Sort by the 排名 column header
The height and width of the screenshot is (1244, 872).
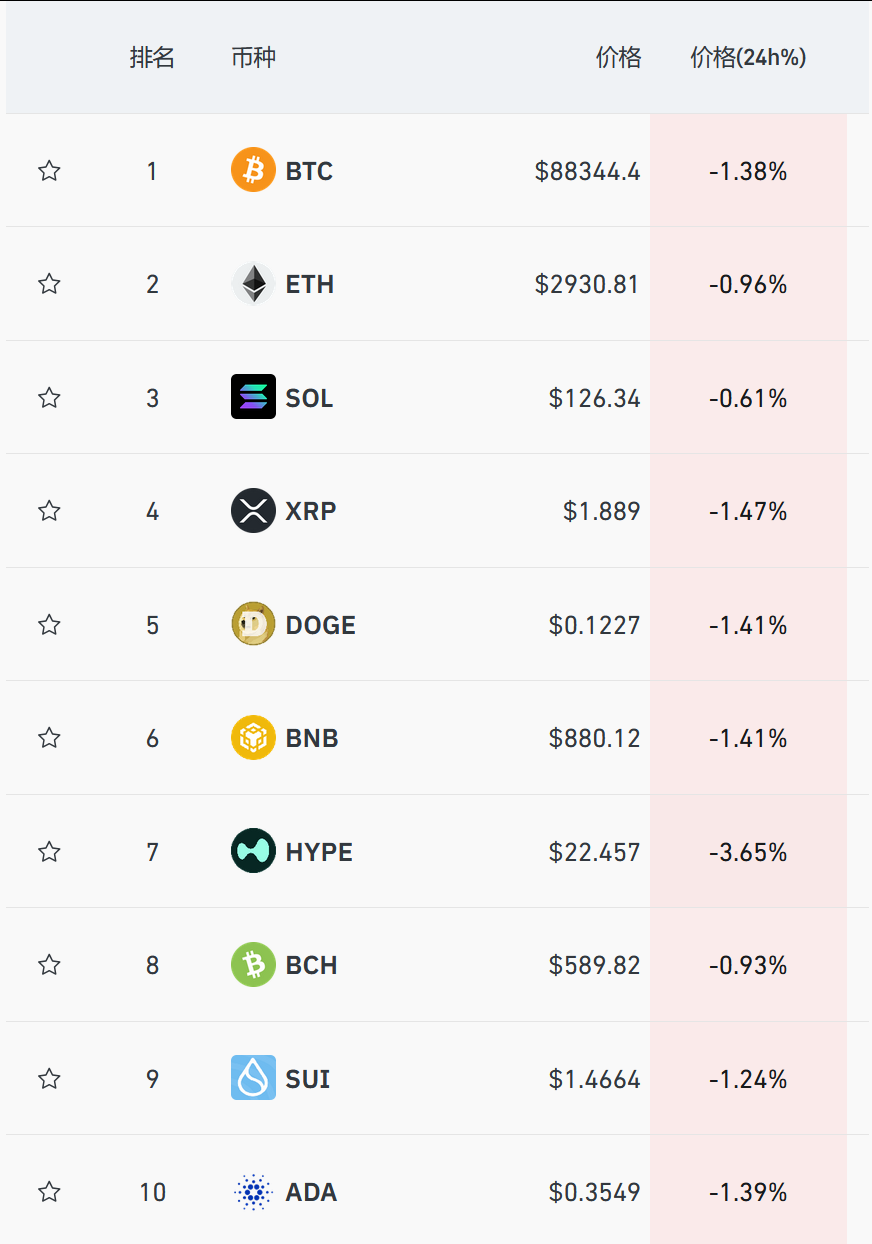tap(152, 58)
